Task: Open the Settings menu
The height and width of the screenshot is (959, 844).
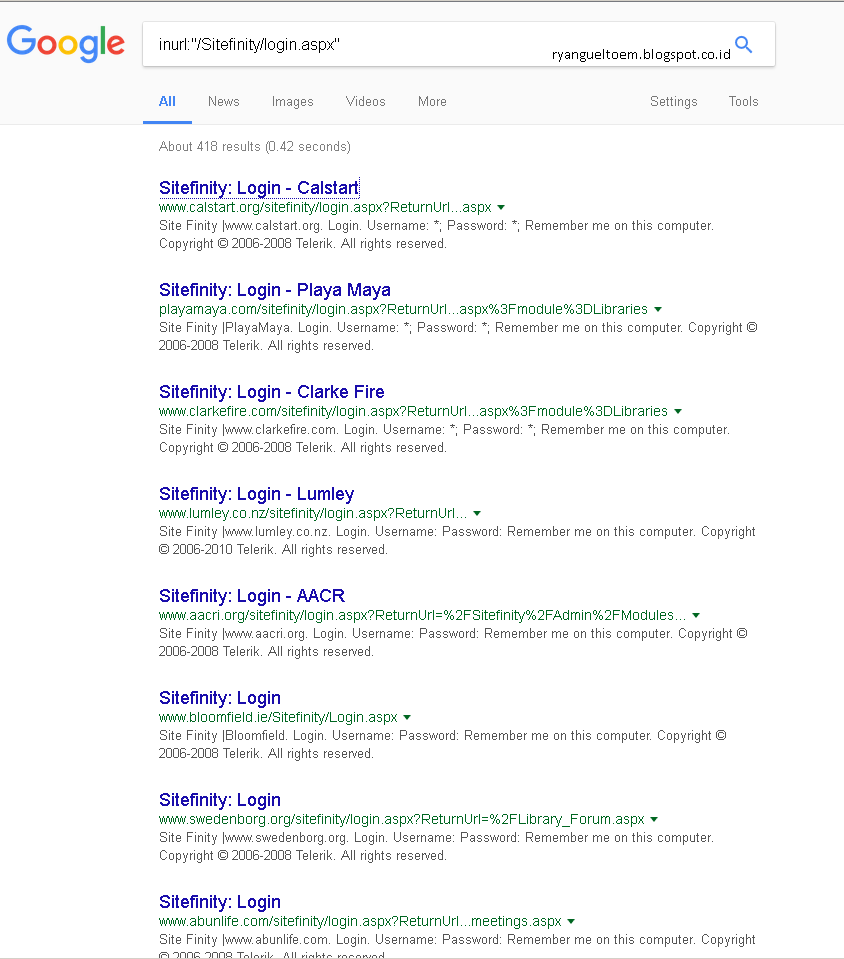Action: 673,102
